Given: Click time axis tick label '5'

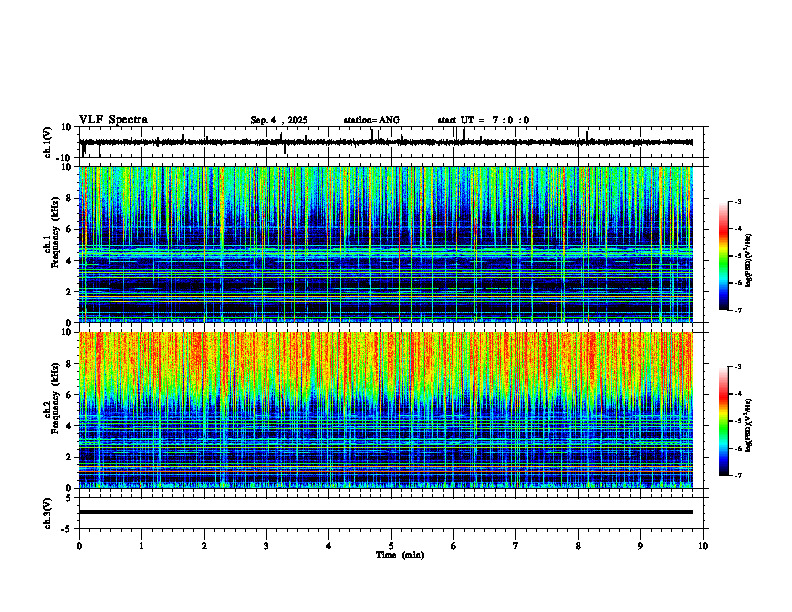Looking at the screenshot, I should coord(391,546).
